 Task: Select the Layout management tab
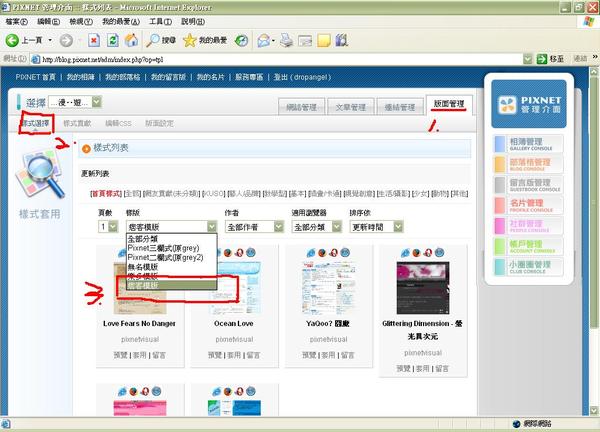coord(449,104)
